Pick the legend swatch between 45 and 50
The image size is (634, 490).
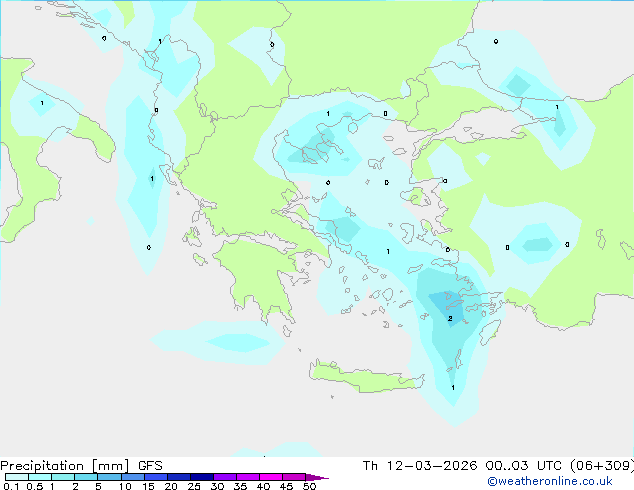click(294, 477)
